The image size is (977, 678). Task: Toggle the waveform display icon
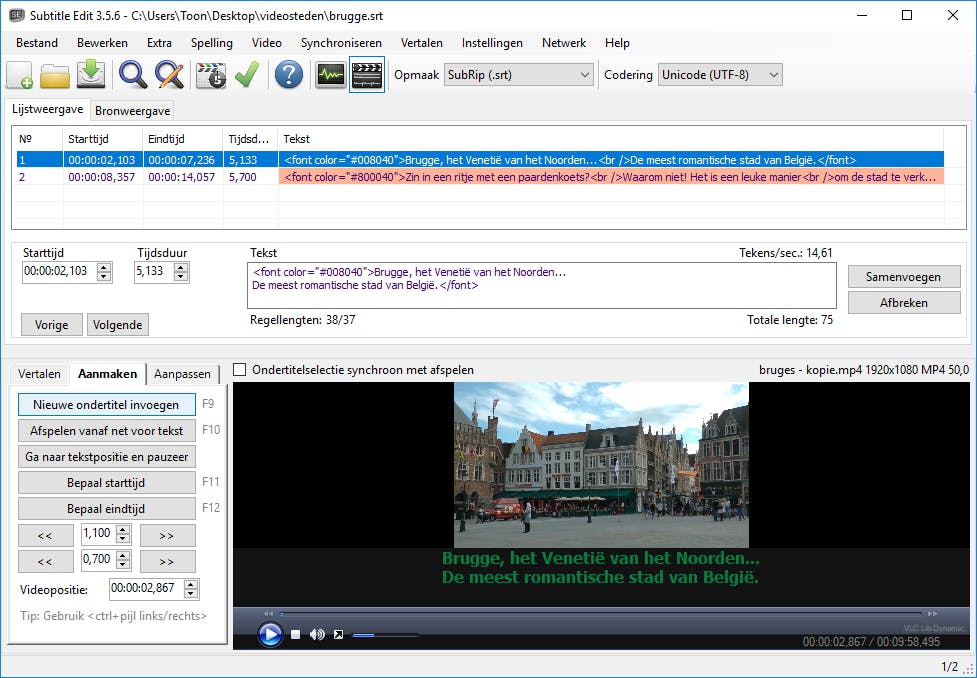pyautogui.click(x=330, y=75)
